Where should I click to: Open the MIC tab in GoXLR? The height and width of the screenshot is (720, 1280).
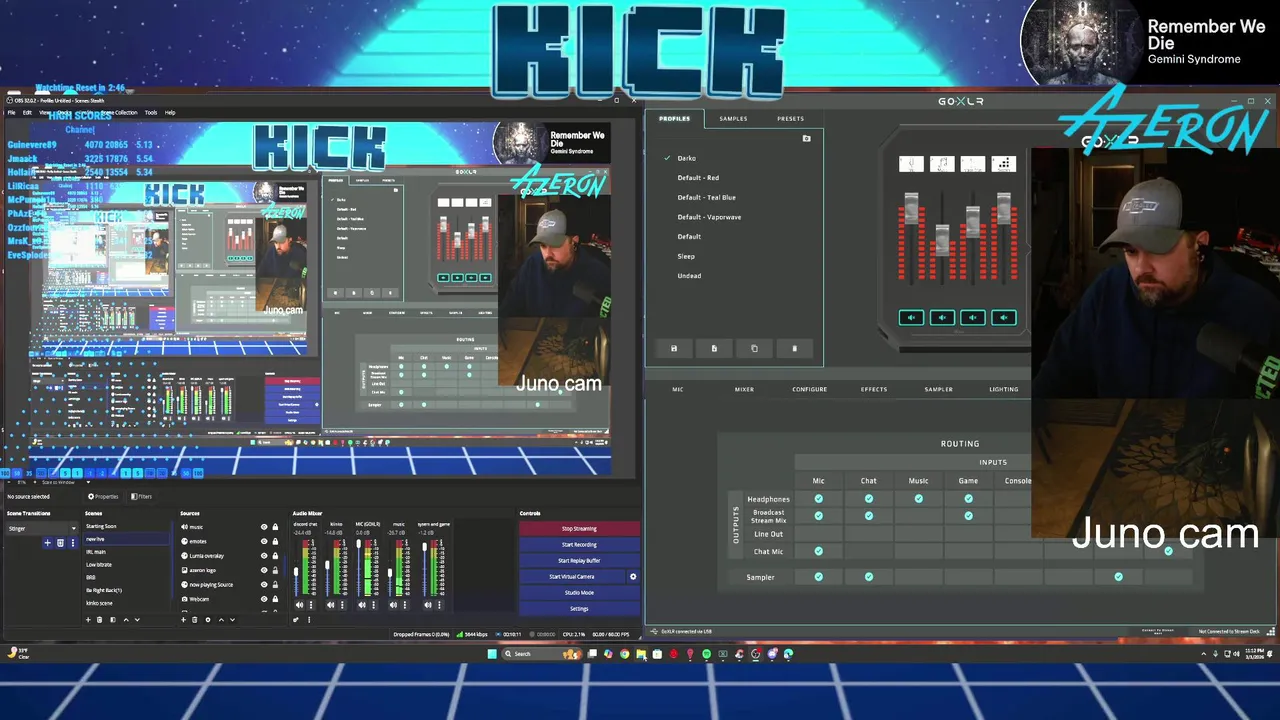678,389
